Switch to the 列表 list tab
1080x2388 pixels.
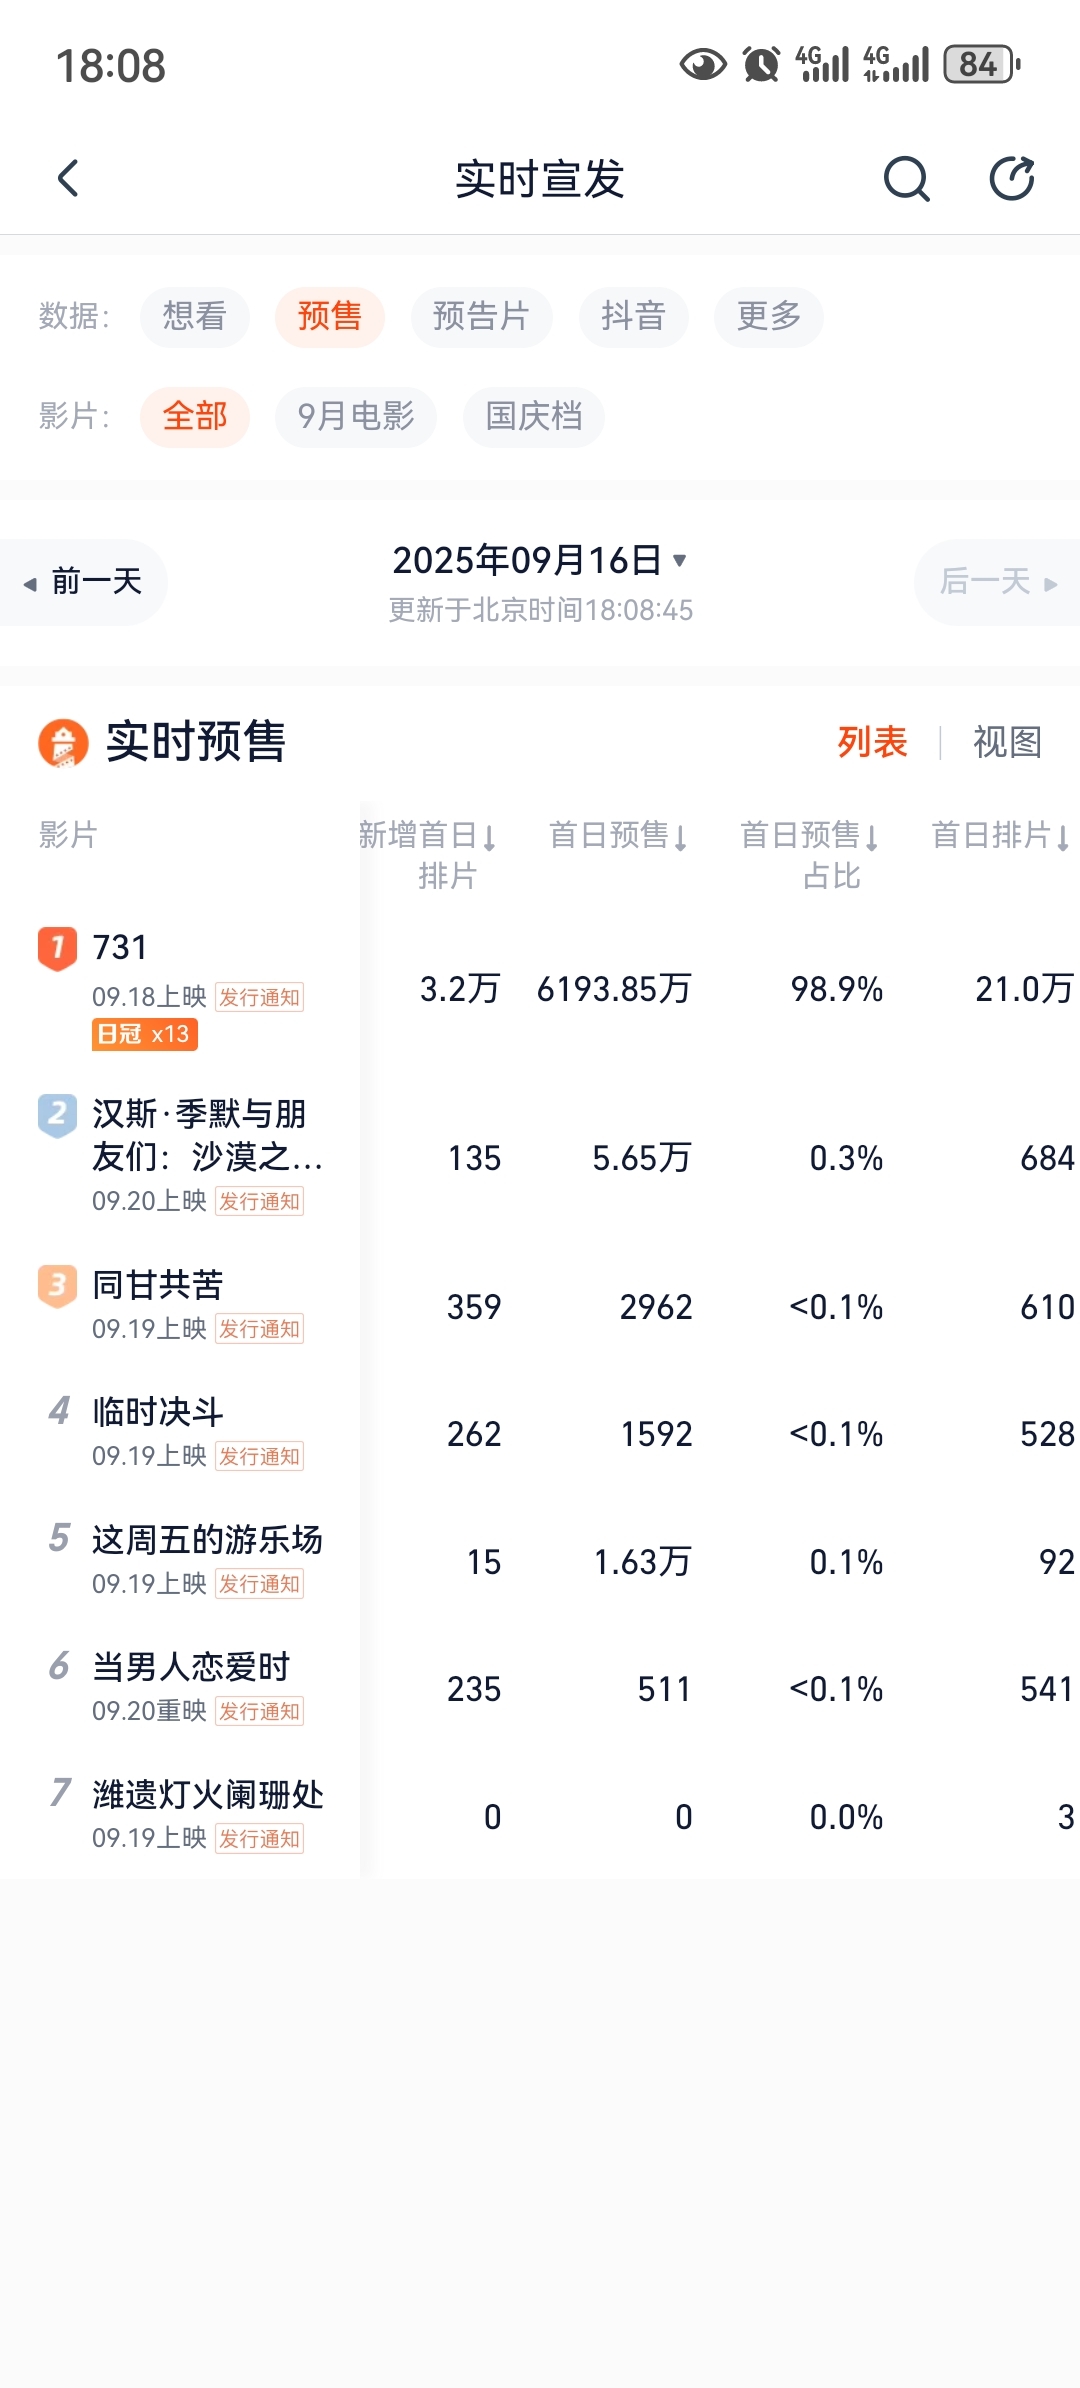point(872,743)
